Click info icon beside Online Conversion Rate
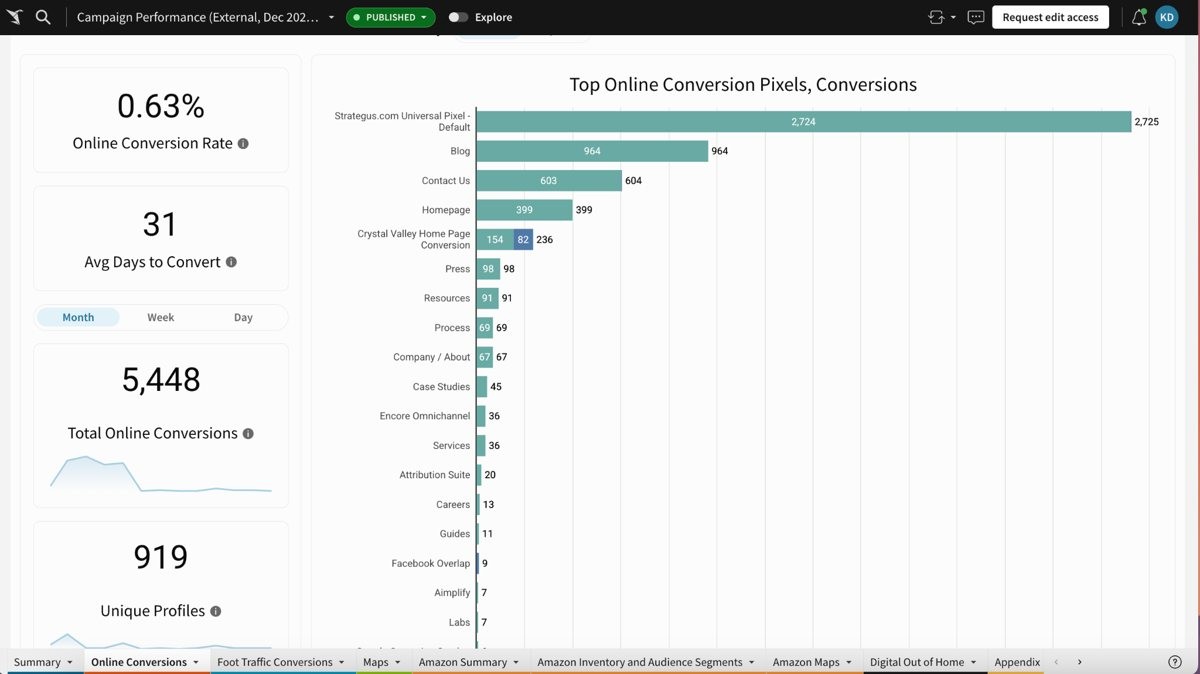1200x674 pixels. (243, 143)
